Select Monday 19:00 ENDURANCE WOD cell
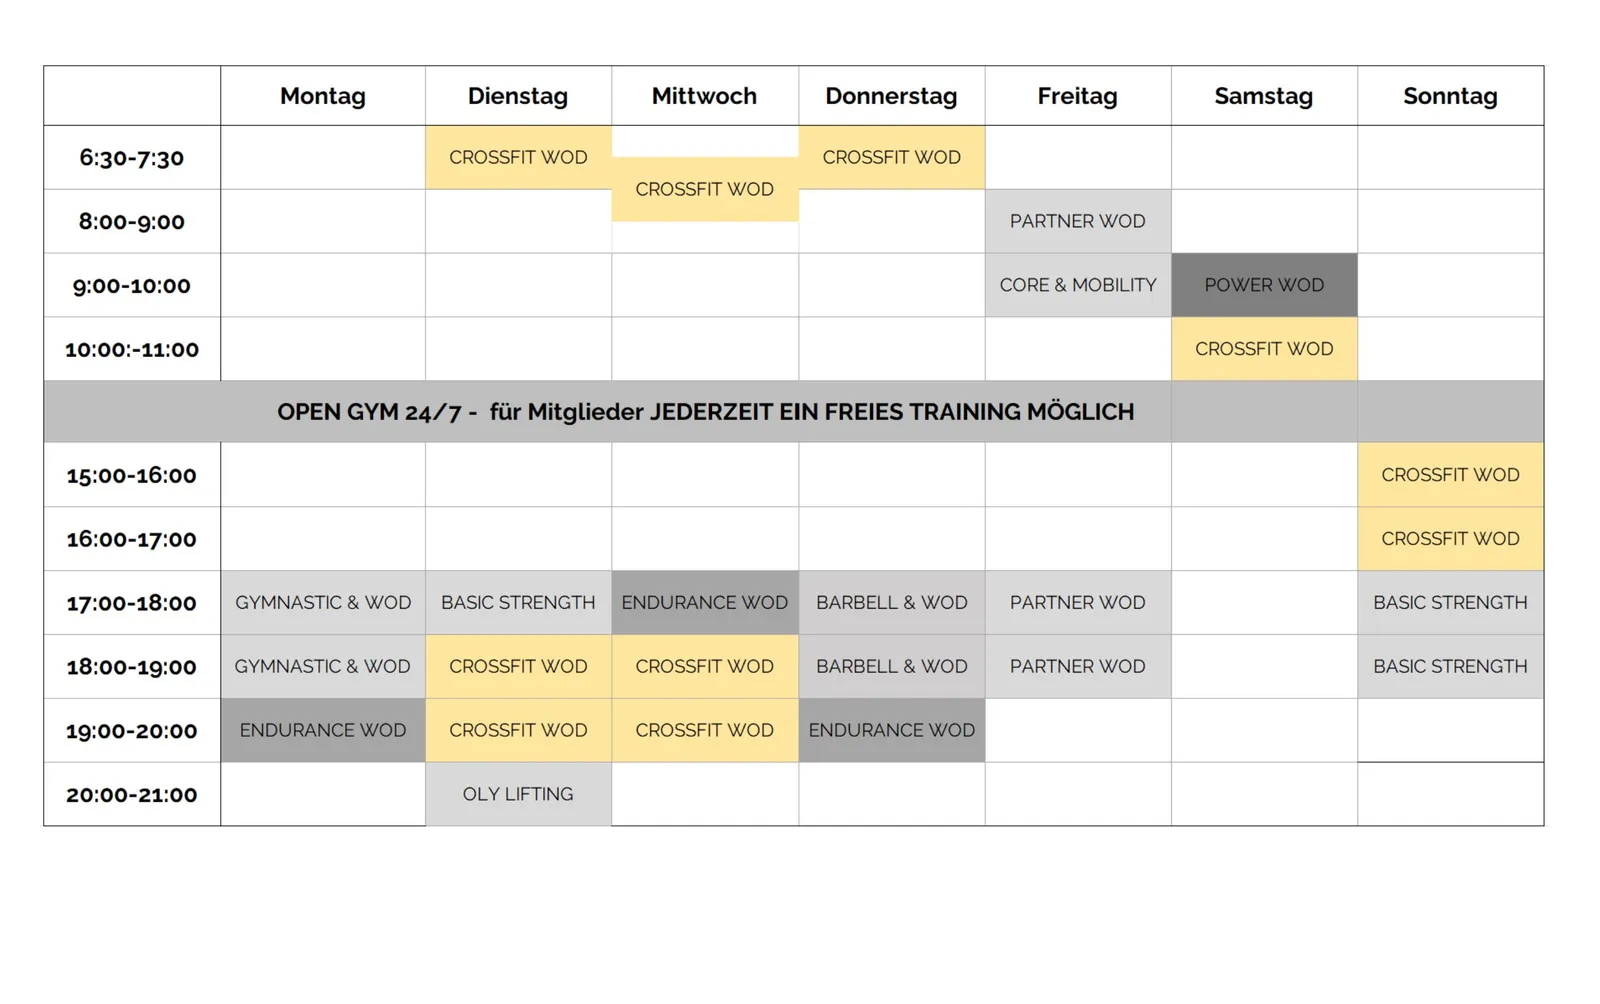 [x=322, y=730]
